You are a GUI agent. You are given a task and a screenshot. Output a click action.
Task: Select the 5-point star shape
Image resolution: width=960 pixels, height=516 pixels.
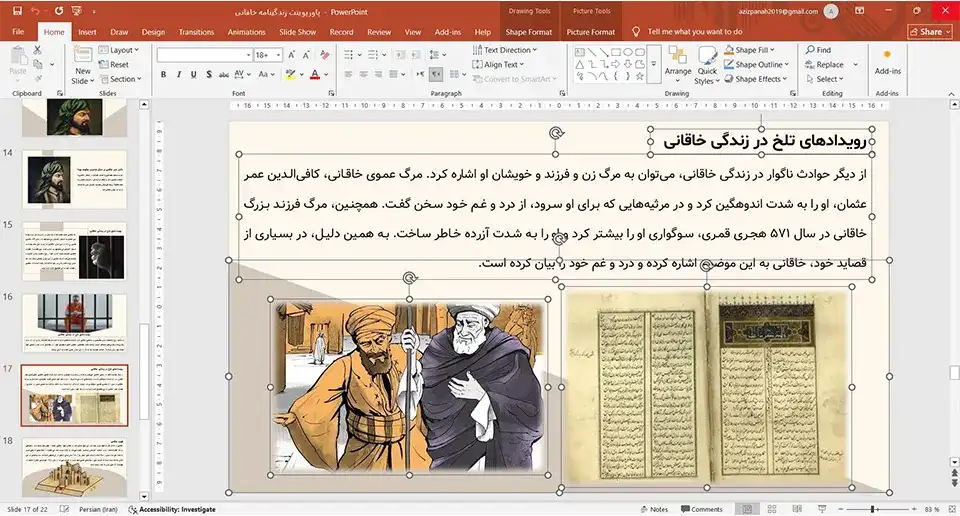(x=640, y=76)
